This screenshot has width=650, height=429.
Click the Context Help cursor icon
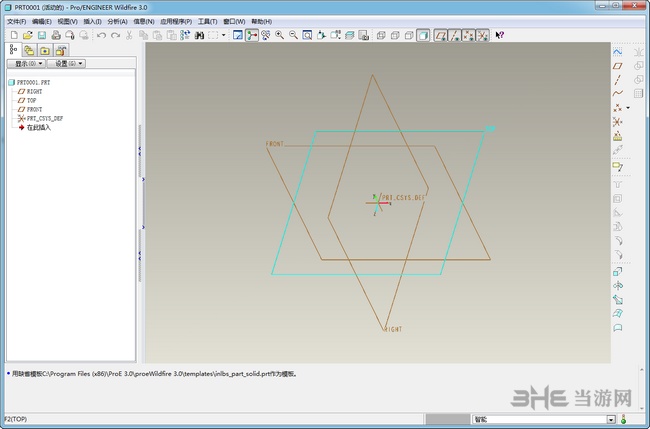(x=500, y=35)
